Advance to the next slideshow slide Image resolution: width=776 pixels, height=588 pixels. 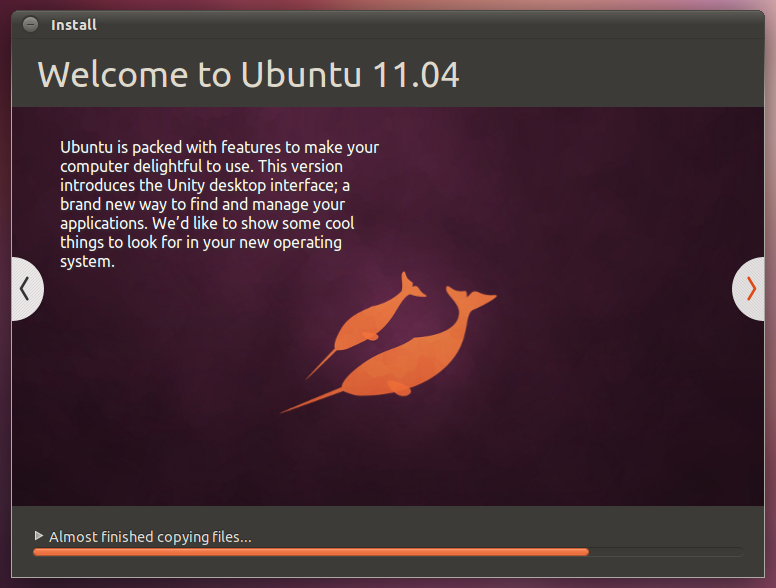(x=748, y=289)
